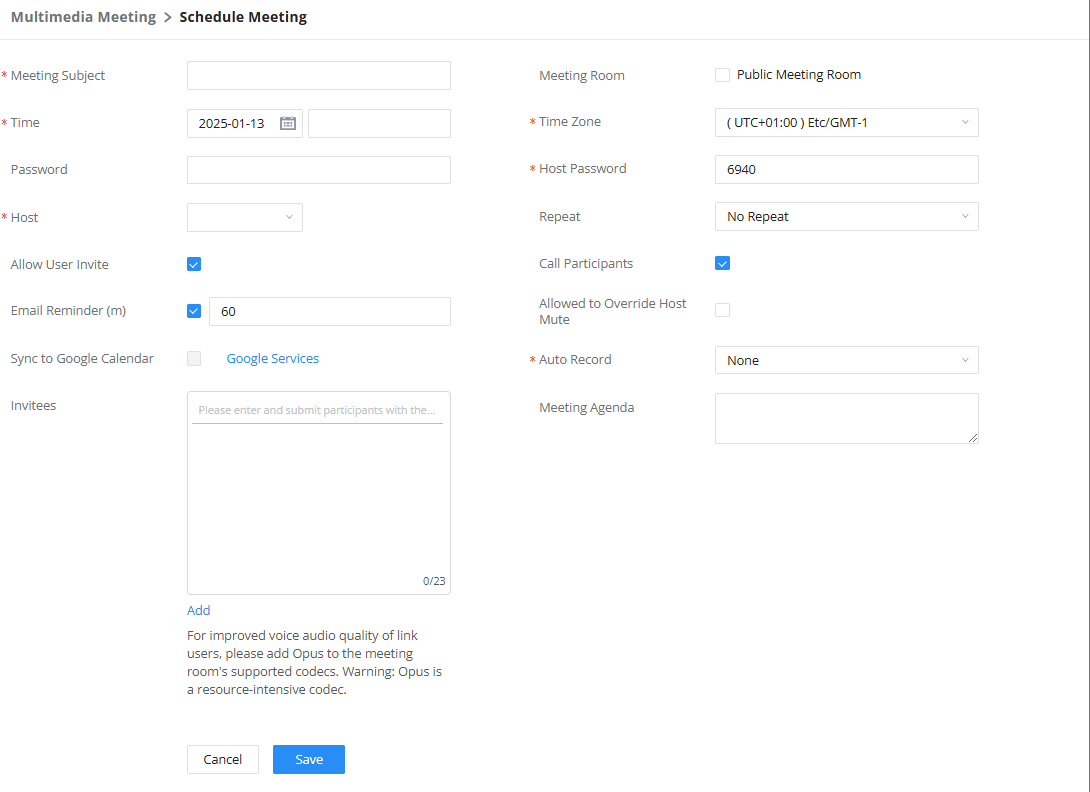Go back to Multimedia Meeting breadcrumb

(83, 17)
